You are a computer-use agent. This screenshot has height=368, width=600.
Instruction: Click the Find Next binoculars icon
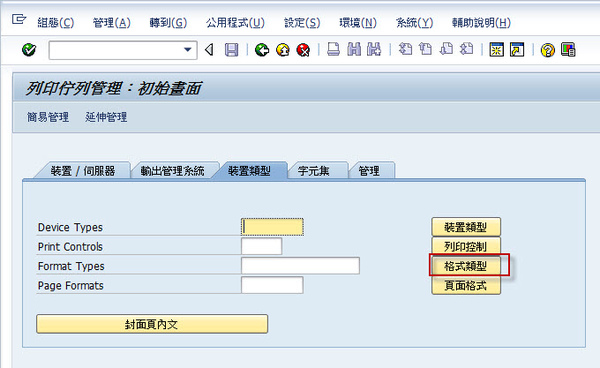point(374,50)
